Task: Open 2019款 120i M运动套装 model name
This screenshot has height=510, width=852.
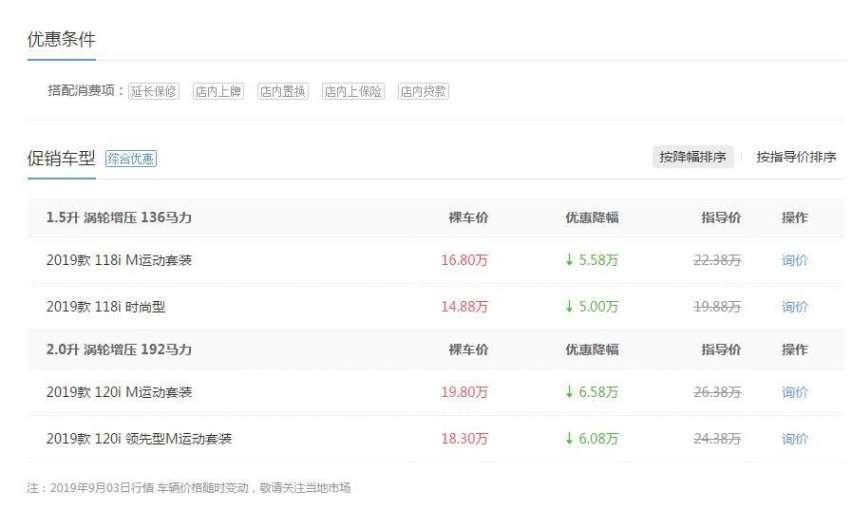Action: click(x=119, y=392)
